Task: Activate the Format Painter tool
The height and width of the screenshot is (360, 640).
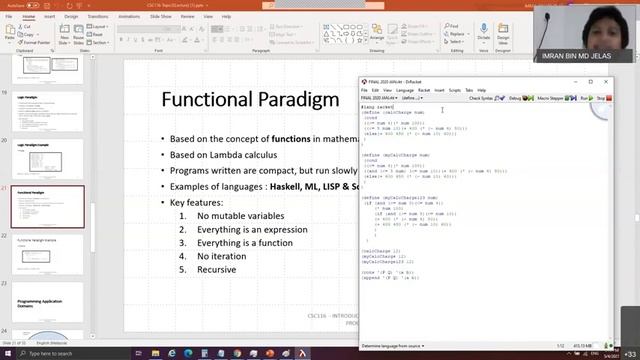Action: (34, 42)
